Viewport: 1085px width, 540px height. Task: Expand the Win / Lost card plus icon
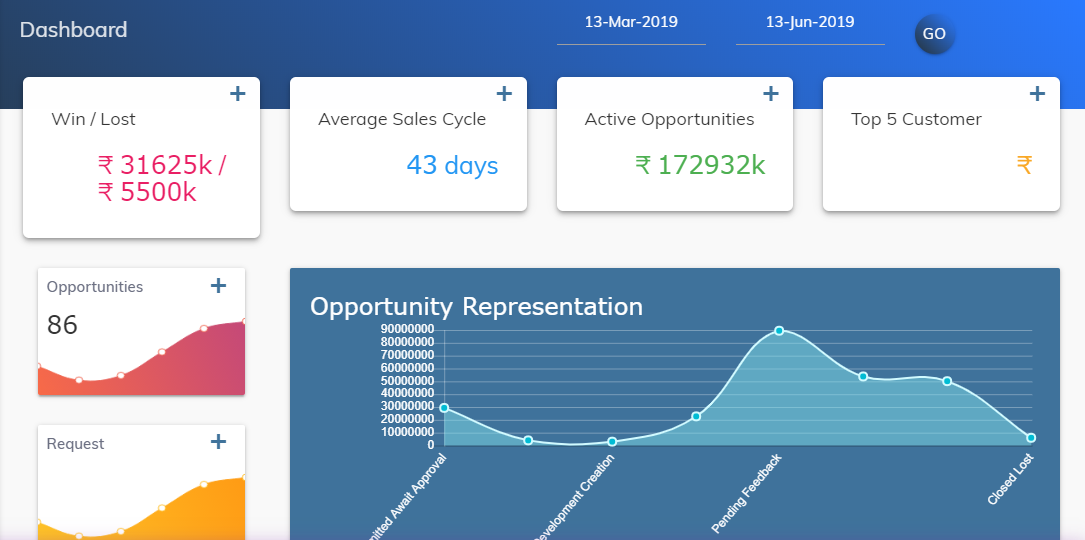tap(237, 94)
